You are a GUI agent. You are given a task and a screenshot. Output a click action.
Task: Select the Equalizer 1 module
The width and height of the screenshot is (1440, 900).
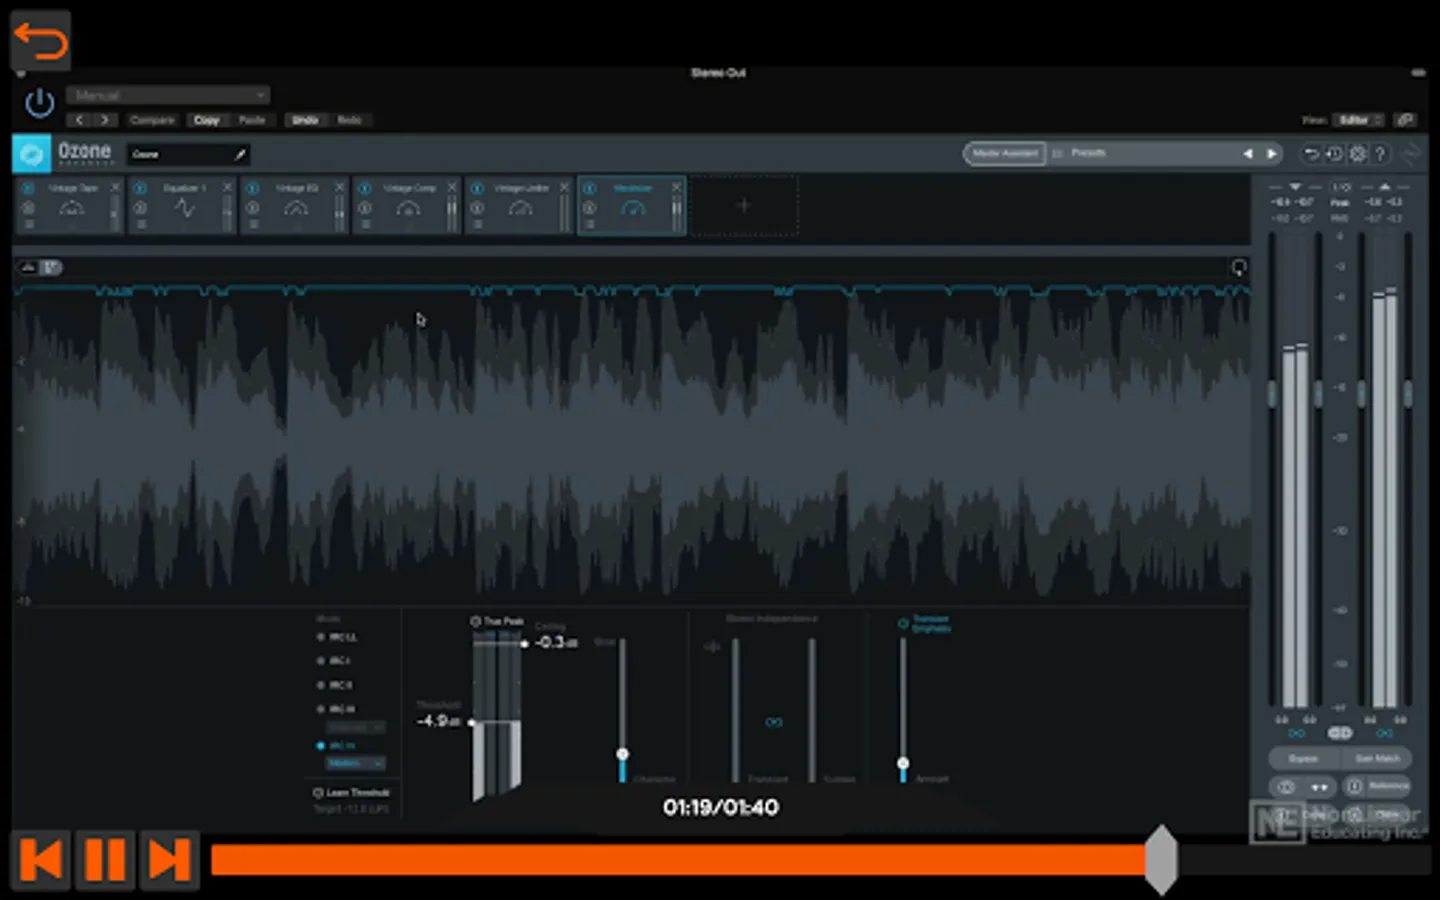pyautogui.click(x=184, y=207)
